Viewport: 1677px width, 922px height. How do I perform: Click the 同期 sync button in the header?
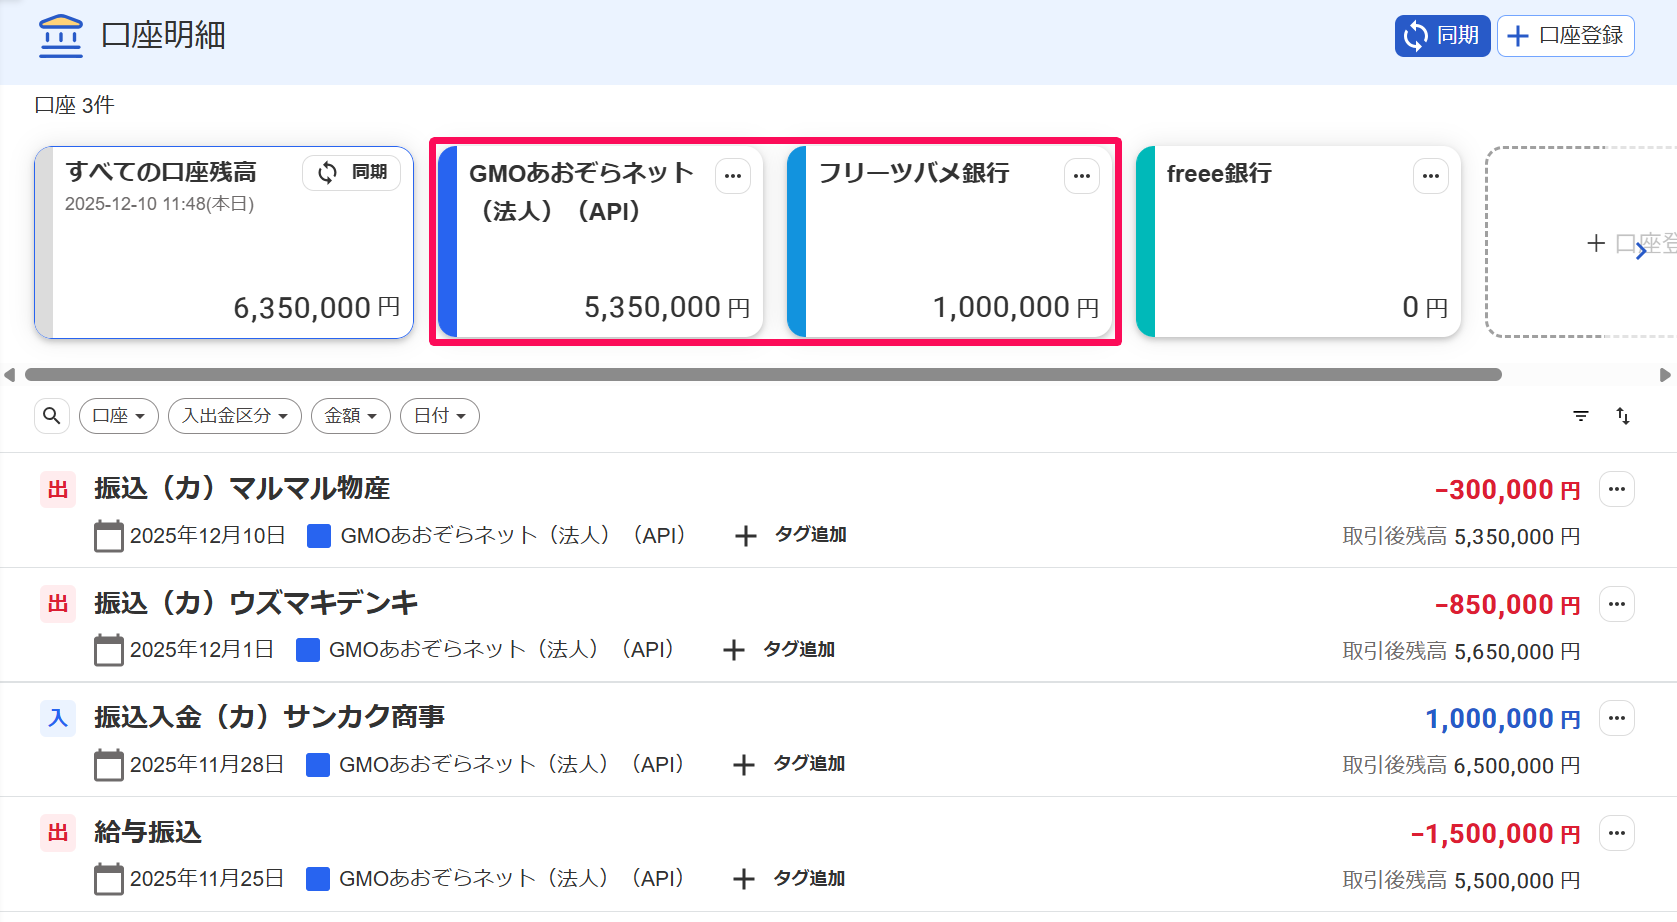point(1442,36)
